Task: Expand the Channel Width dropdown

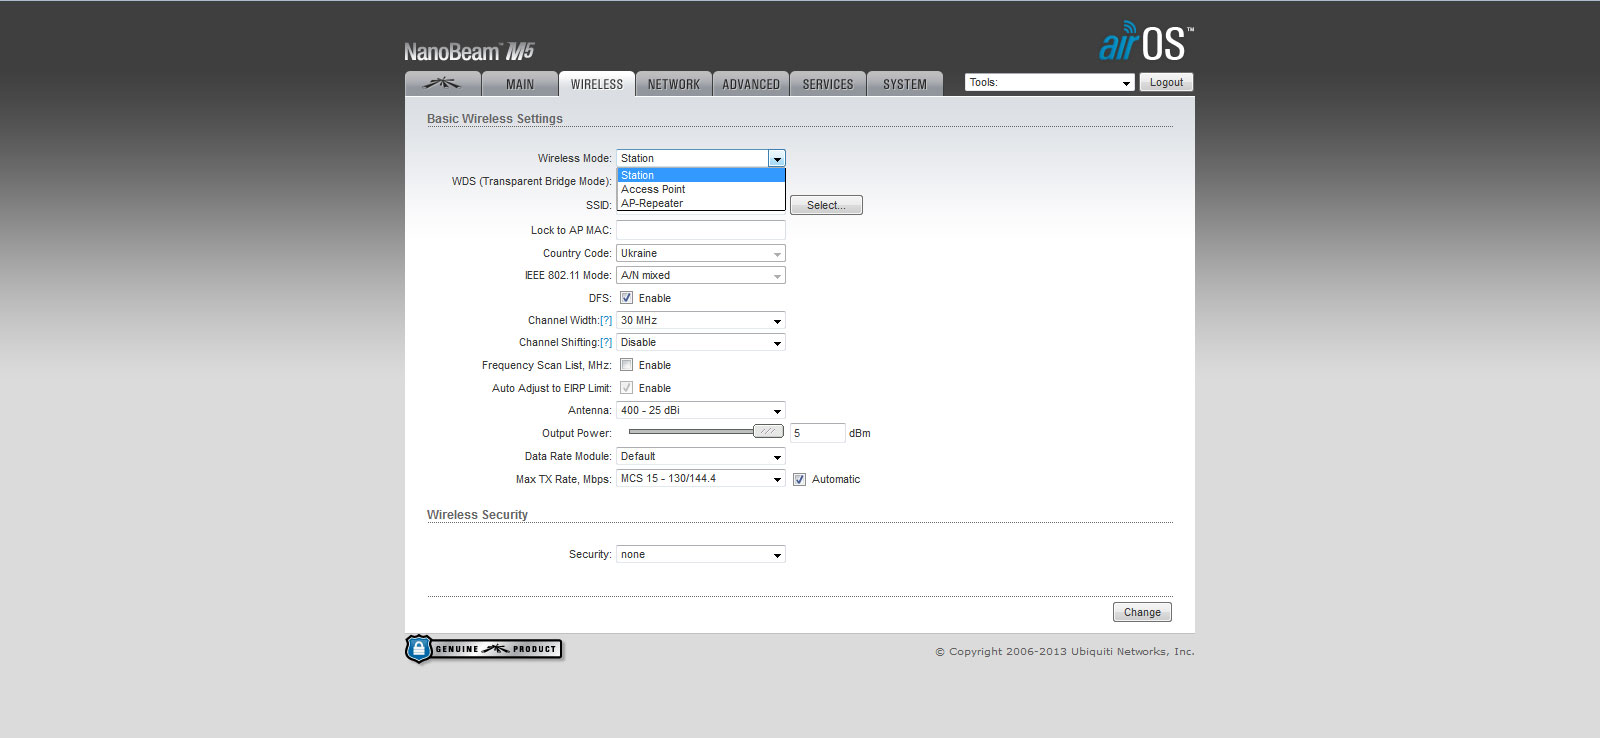Action: (x=700, y=321)
